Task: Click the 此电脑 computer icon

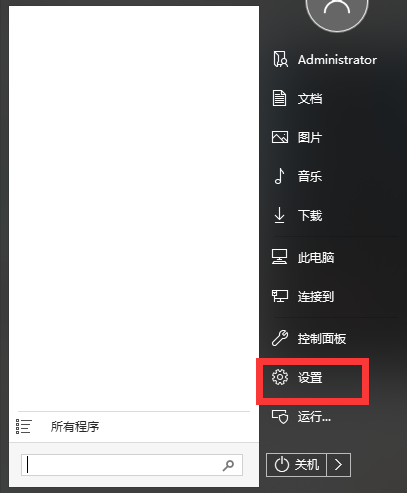Action: point(279,257)
